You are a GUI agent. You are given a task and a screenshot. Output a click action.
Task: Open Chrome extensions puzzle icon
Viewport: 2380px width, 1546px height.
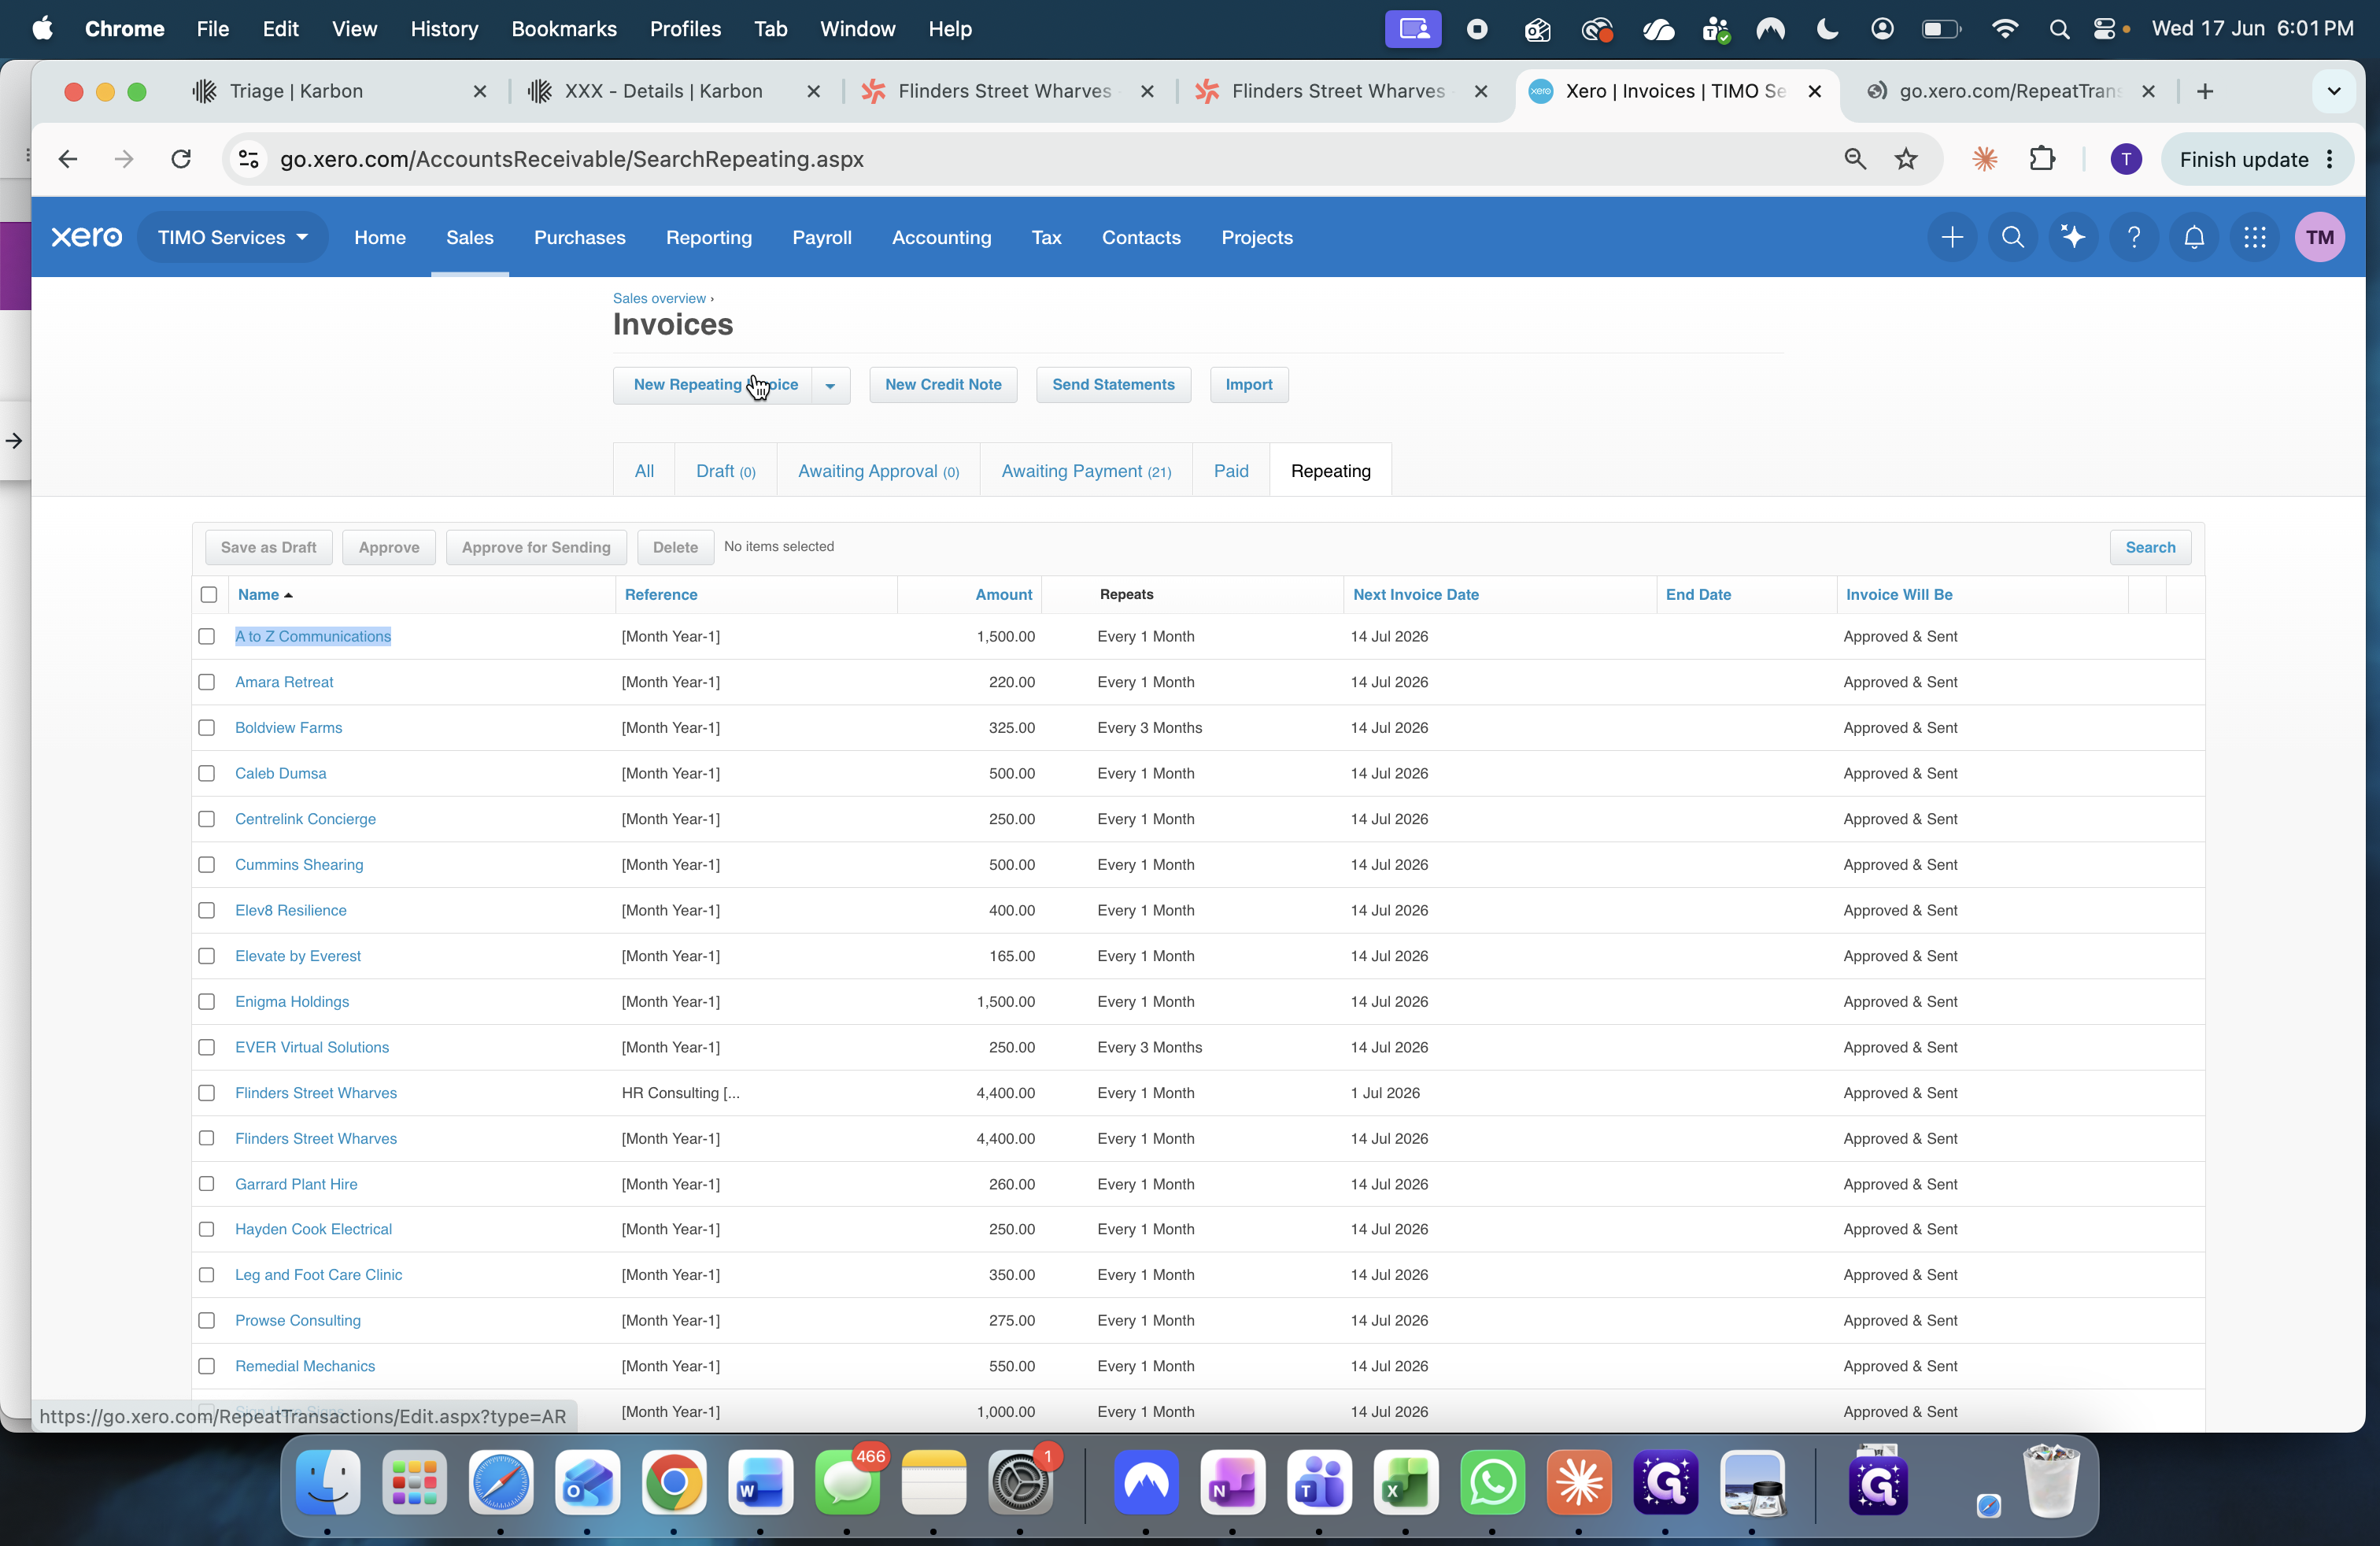[x=2042, y=159]
